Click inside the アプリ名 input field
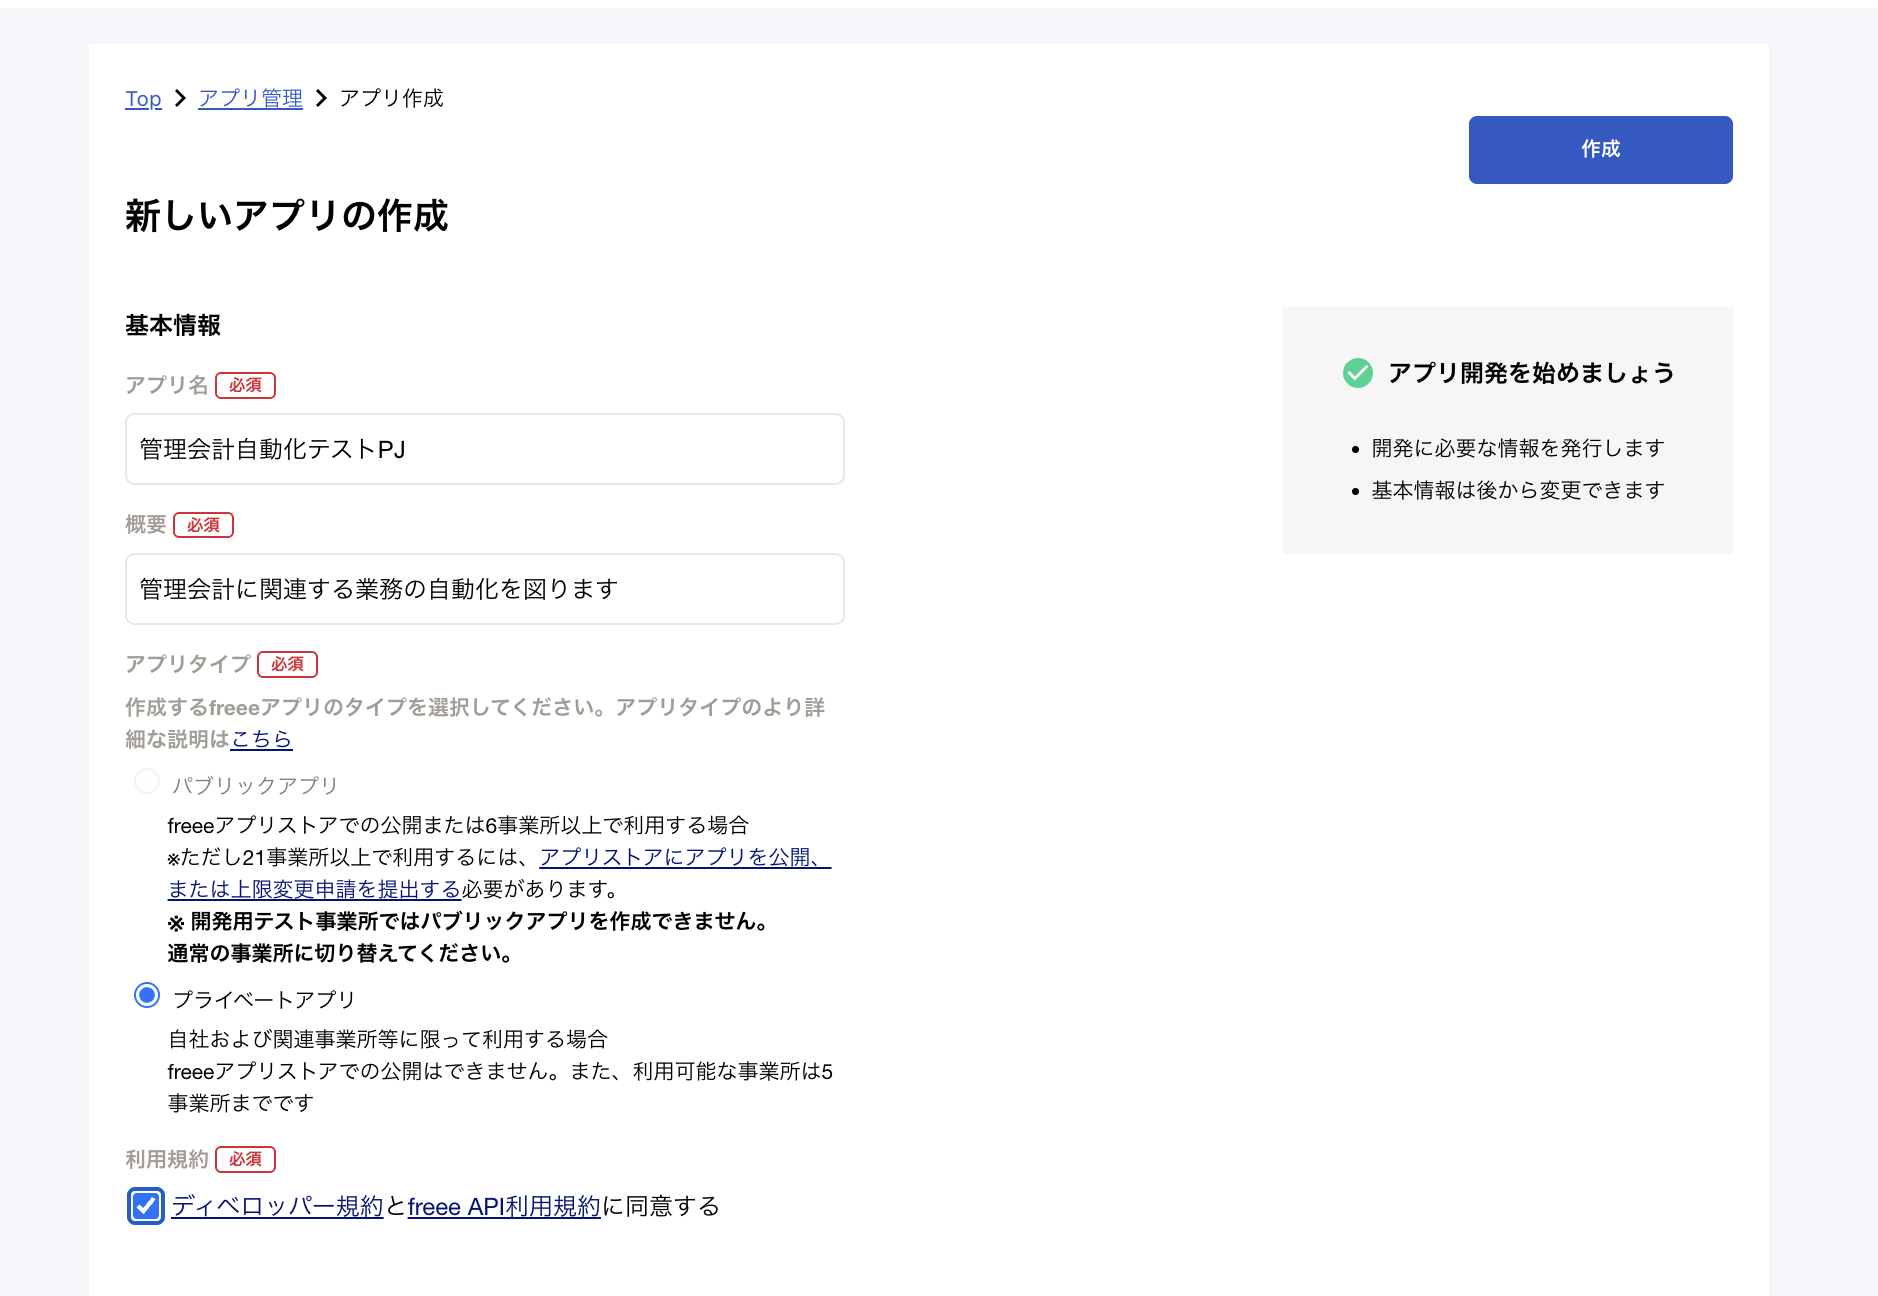This screenshot has width=1878, height=1296. point(484,449)
